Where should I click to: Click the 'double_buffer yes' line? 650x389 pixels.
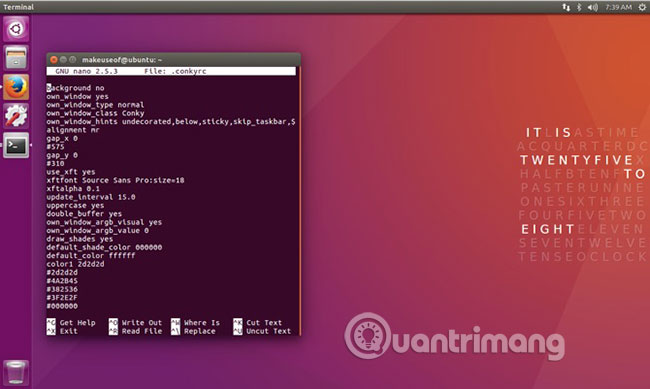point(84,214)
